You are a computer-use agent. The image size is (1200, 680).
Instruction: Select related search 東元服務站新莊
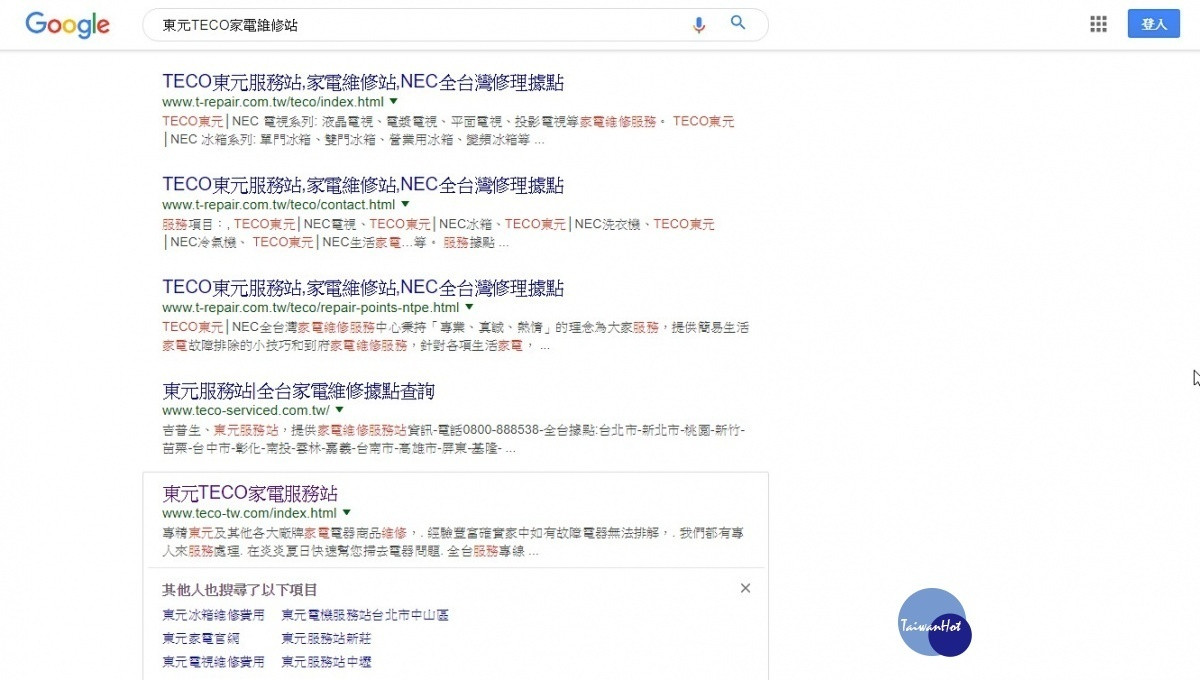click(x=327, y=638)
